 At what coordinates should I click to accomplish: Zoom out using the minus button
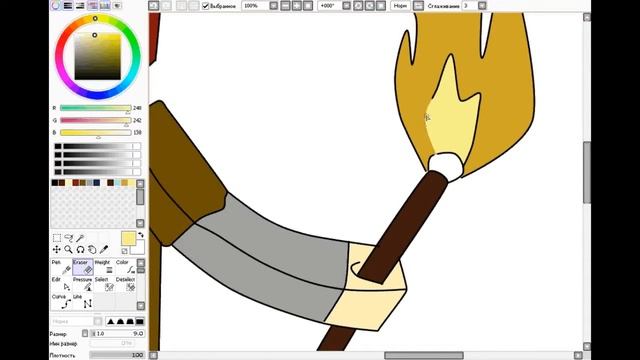point(285,6)
